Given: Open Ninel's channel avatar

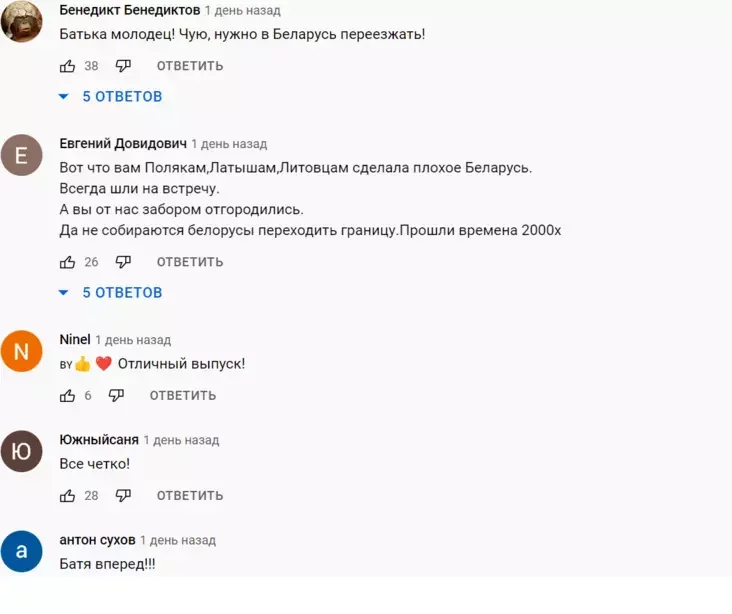Looking at the screenshot, I should pos(21,351).
